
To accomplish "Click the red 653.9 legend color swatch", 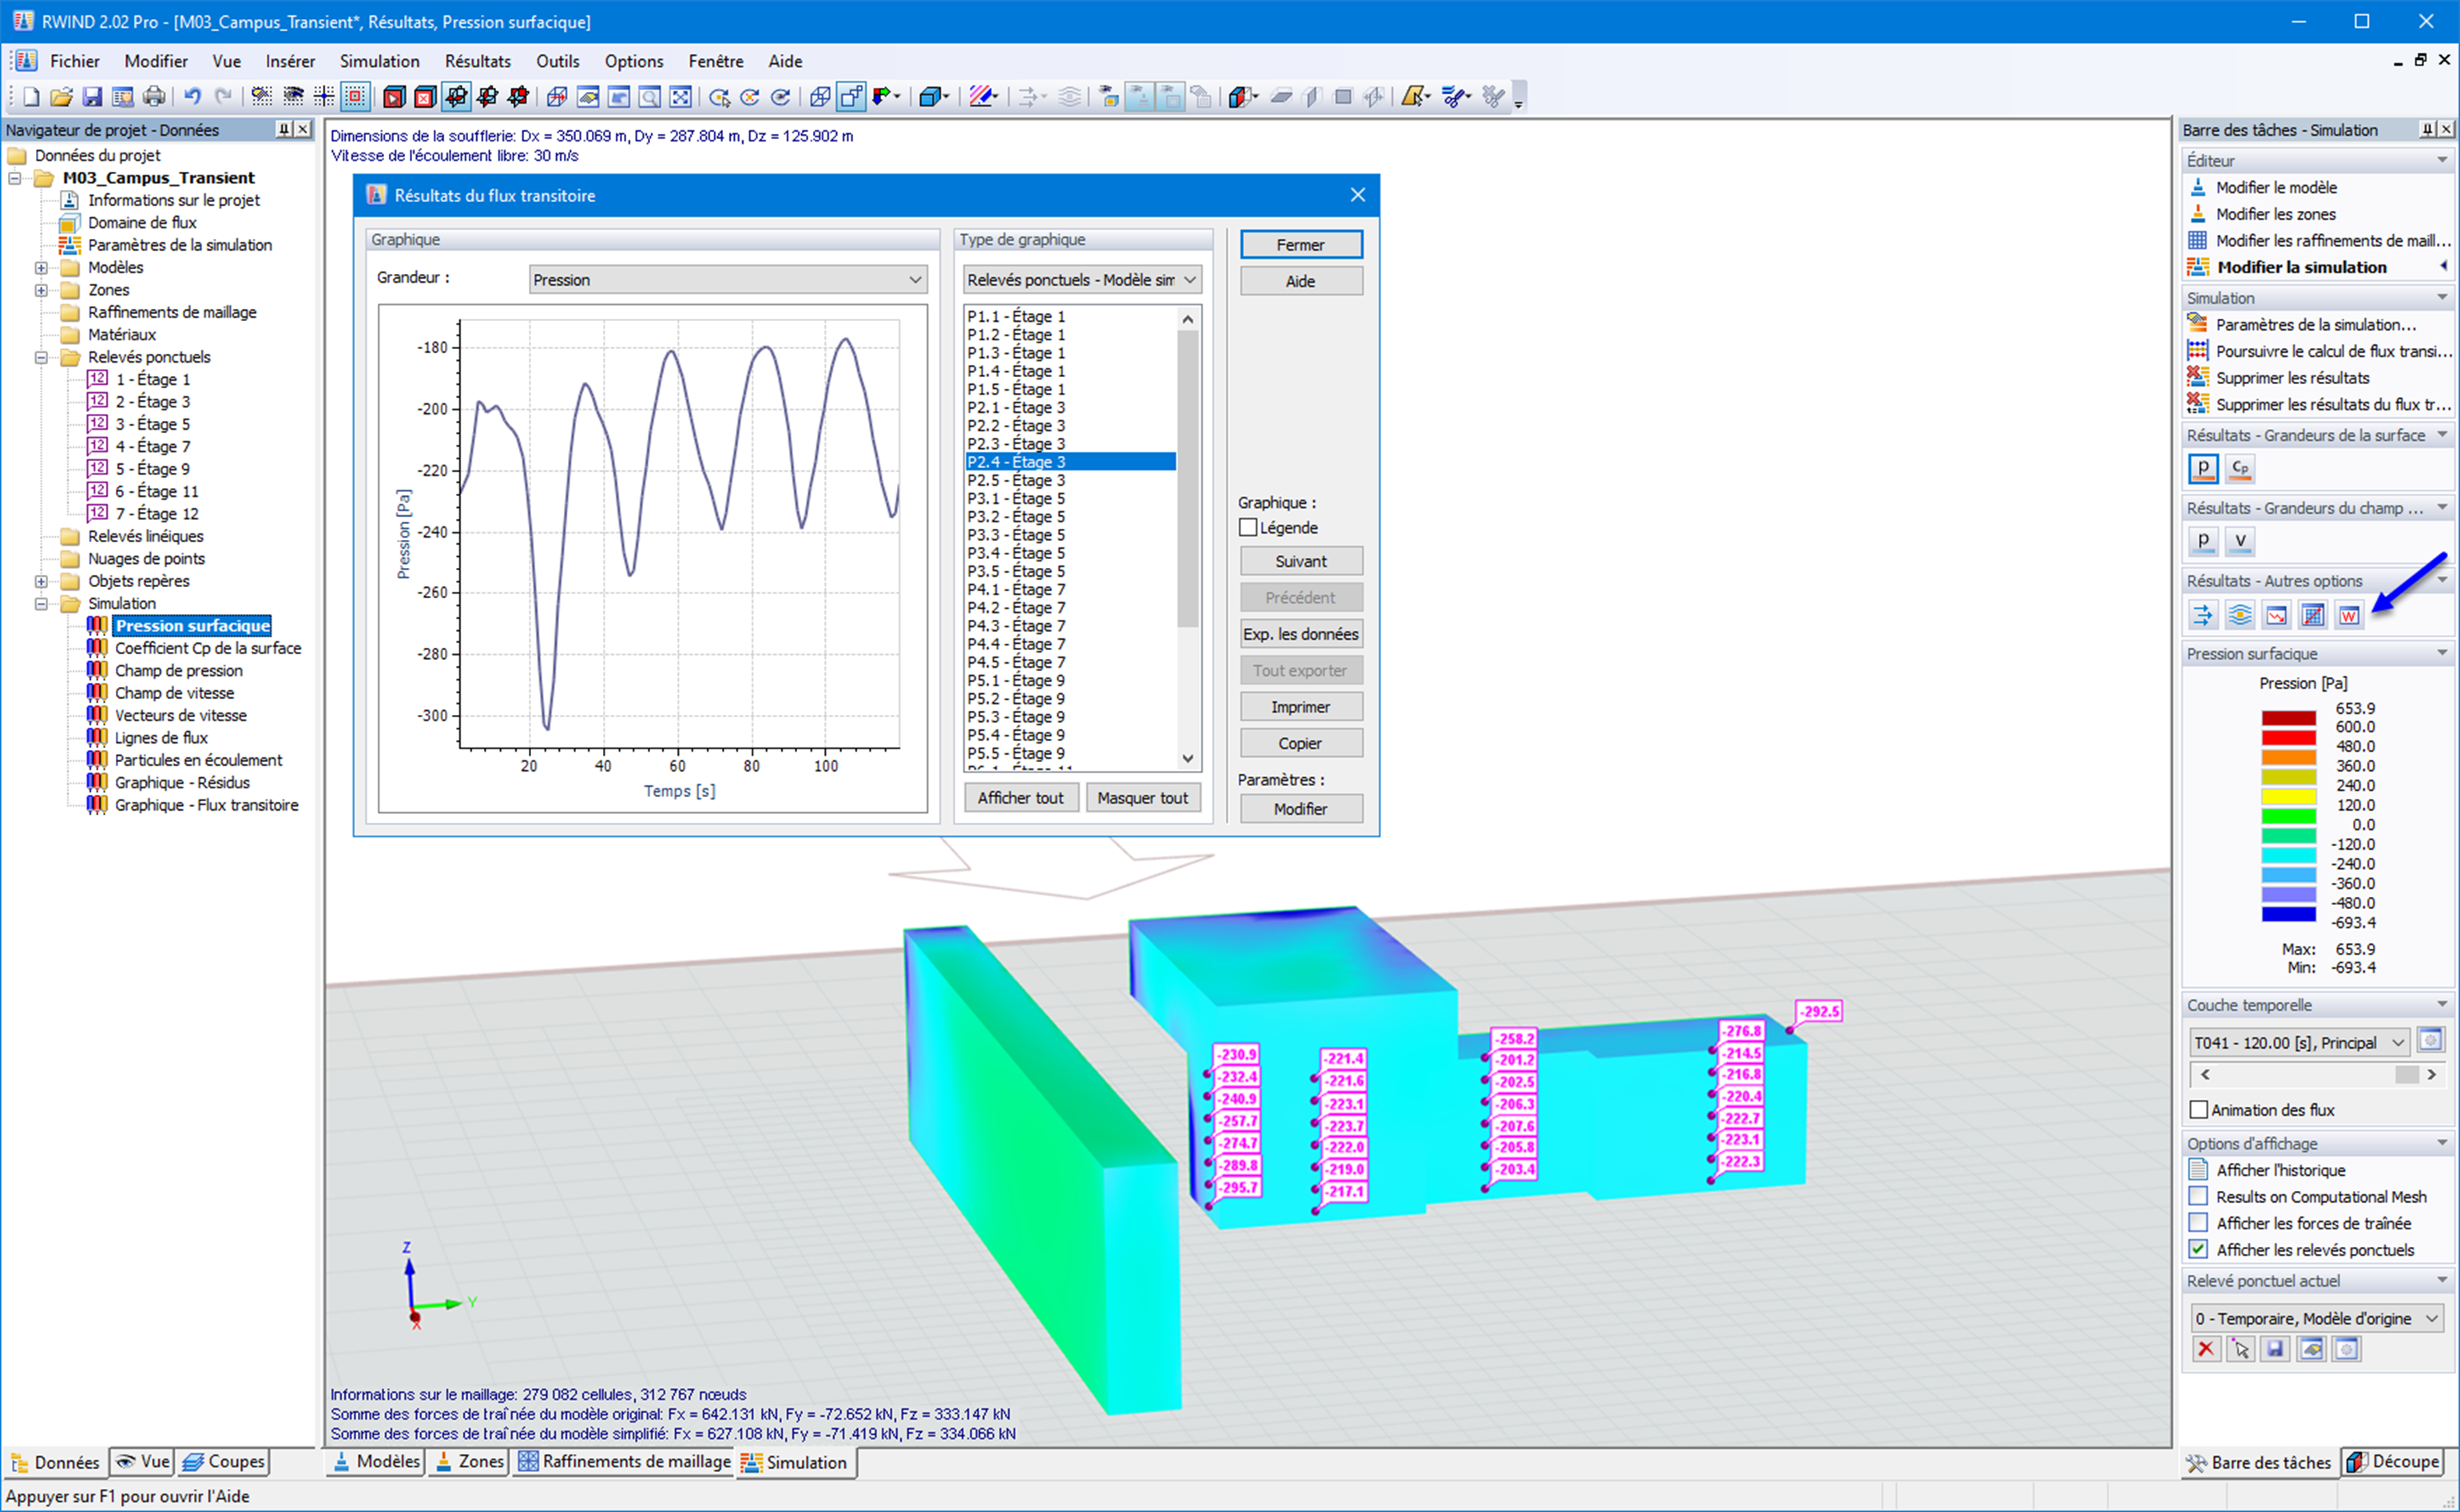I will [2288, 717].
